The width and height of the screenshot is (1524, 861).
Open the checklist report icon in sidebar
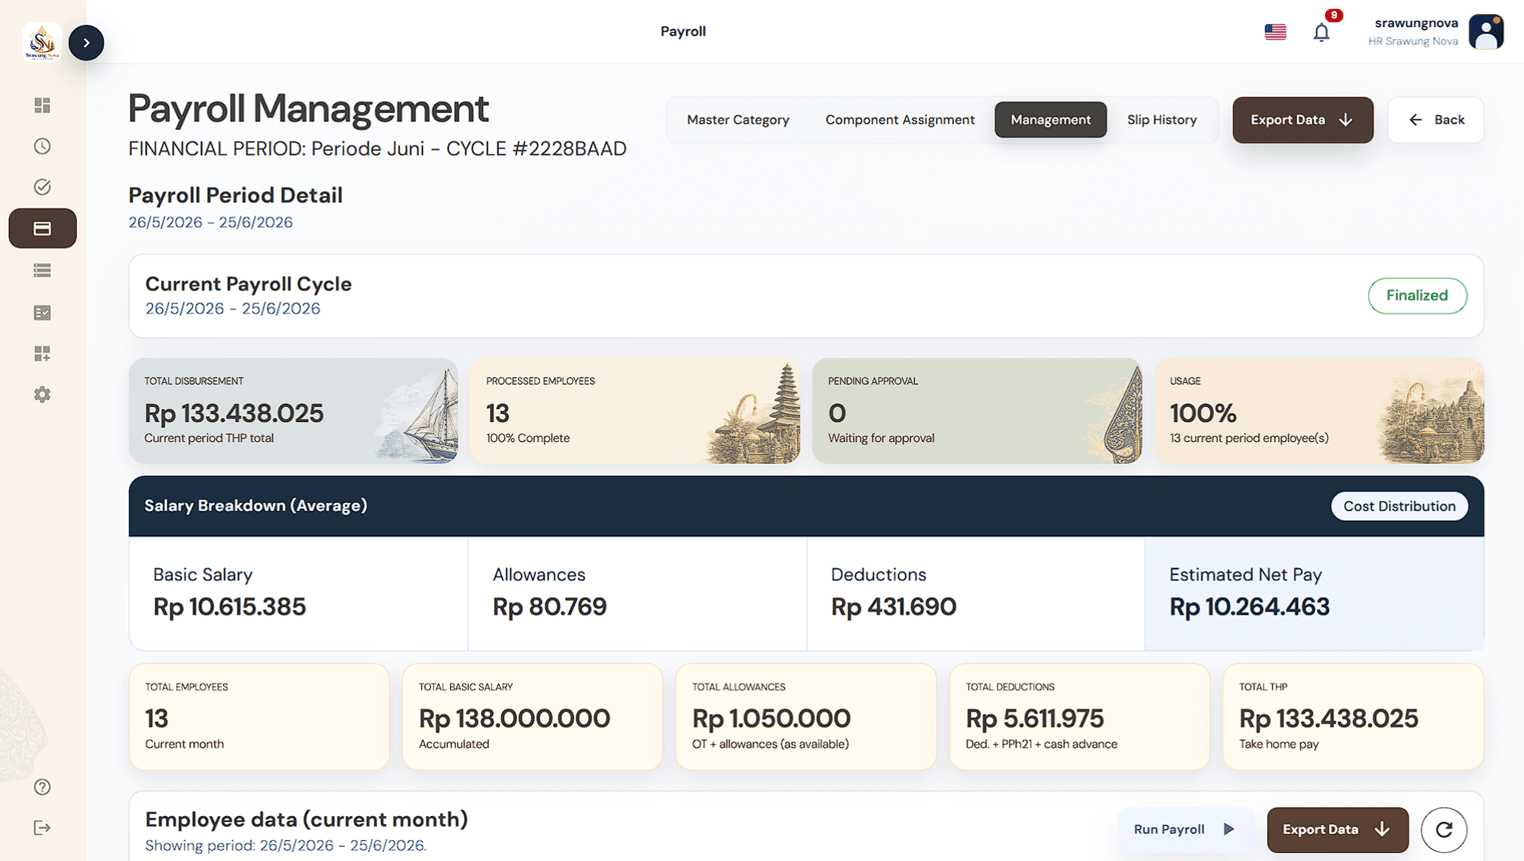pyautogui.click(x=42, y=312)
